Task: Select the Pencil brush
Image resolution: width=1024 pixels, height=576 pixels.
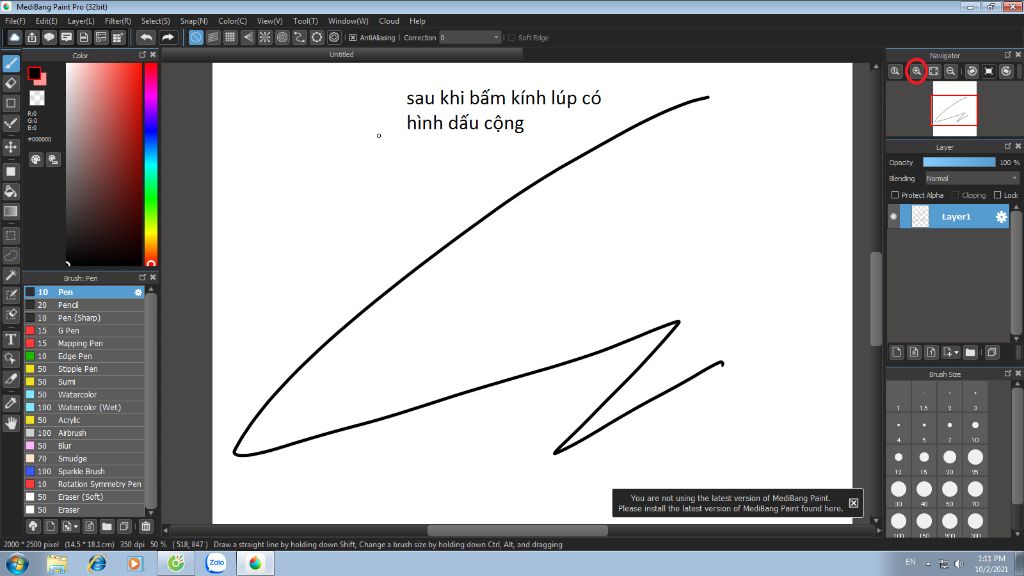Action: (84, 305)
